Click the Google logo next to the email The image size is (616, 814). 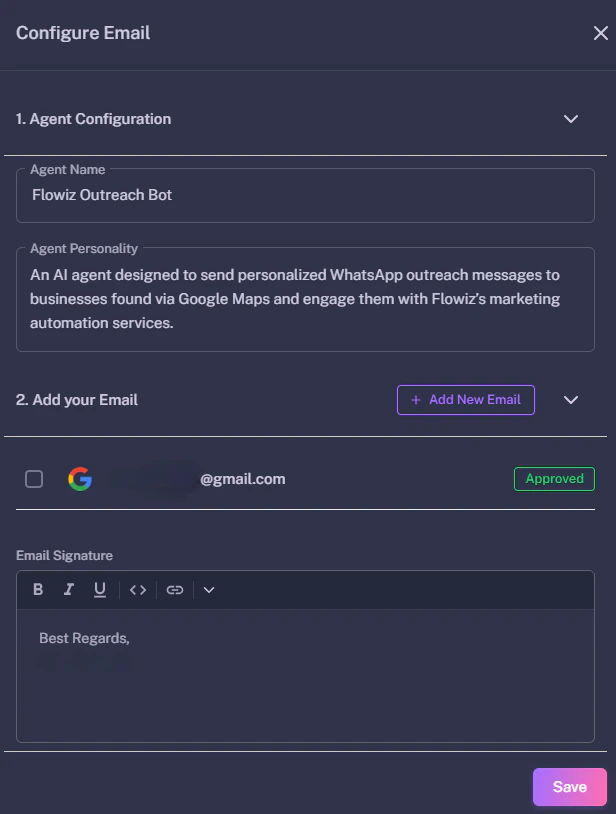click(x=80, y=479)
